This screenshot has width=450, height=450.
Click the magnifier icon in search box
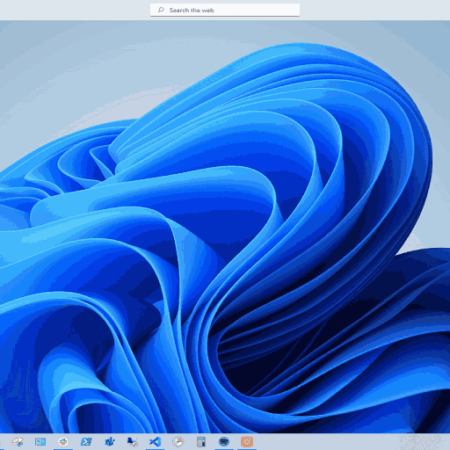(x=161, y=10)
